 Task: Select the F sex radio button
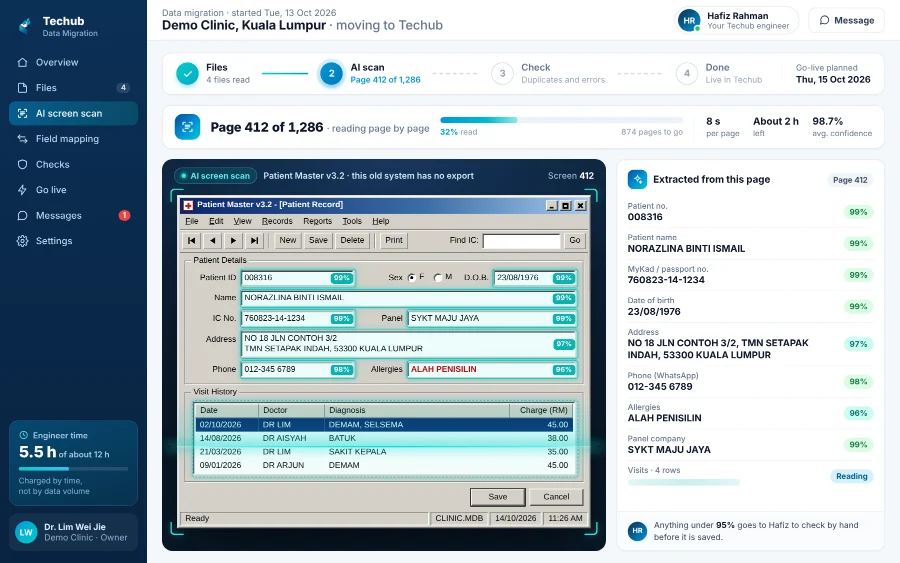[412, 278]
